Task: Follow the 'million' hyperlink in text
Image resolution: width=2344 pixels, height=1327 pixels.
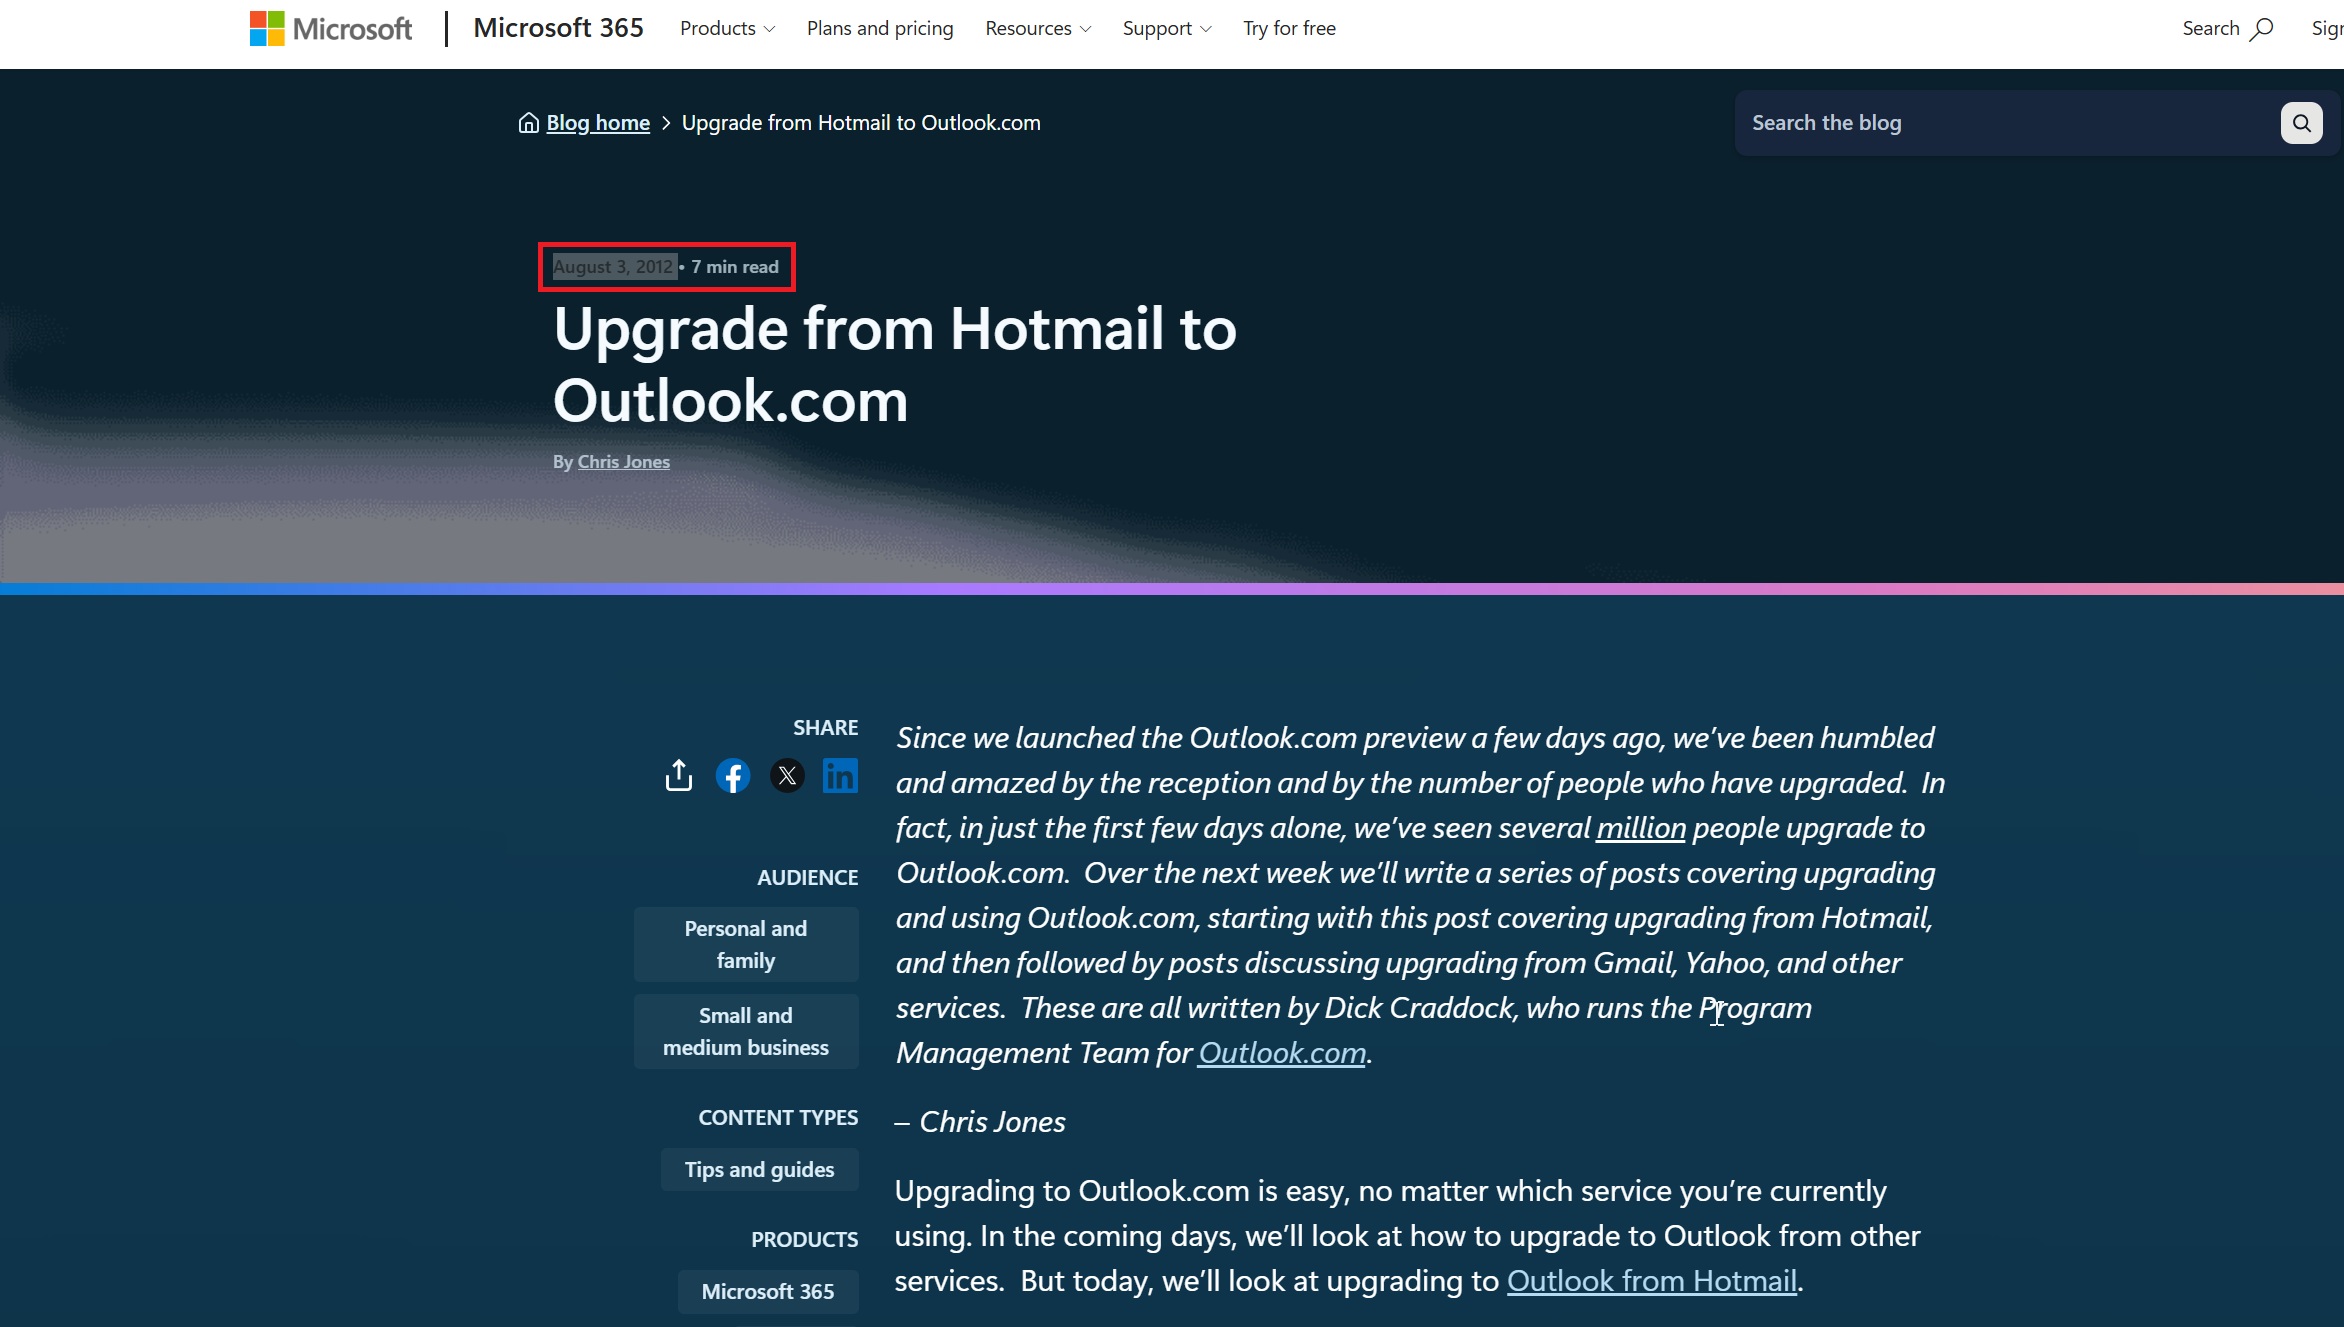Action: click(x=1641, y=828)
